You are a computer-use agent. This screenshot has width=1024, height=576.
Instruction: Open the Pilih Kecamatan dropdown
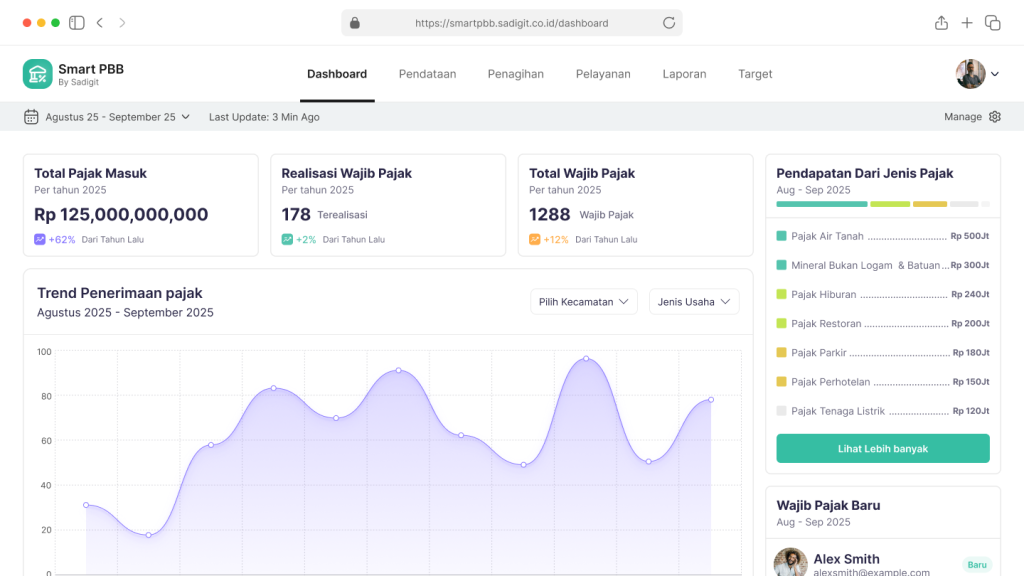[583, 301]
